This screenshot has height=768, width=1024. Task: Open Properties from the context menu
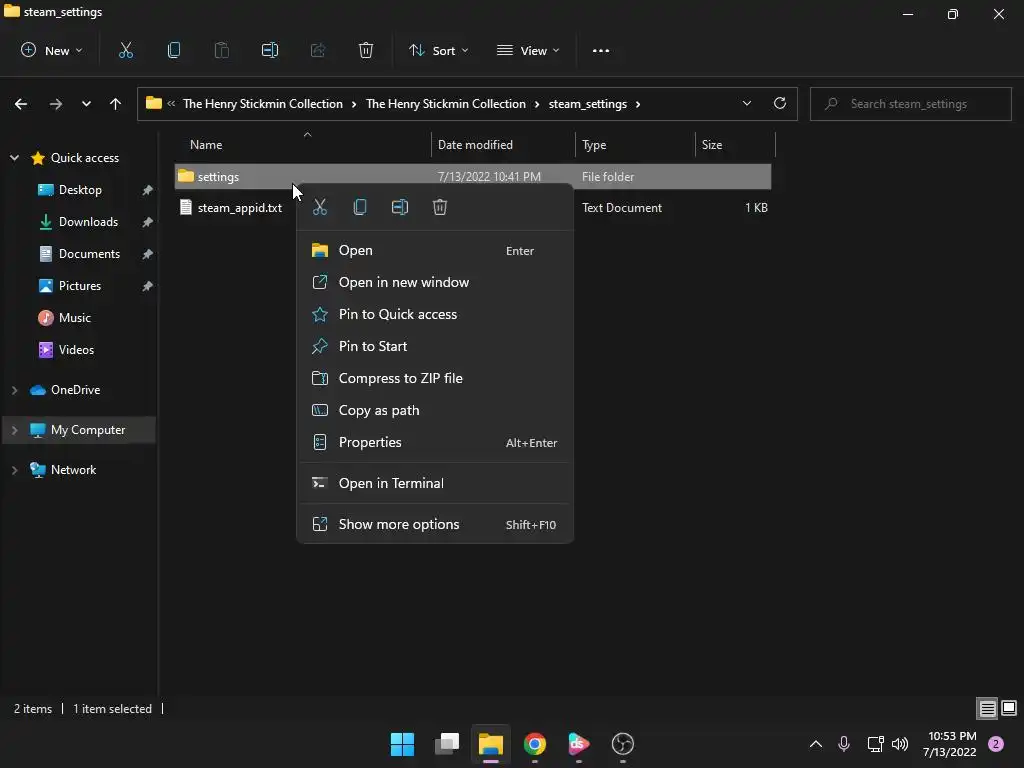point(435,442)
